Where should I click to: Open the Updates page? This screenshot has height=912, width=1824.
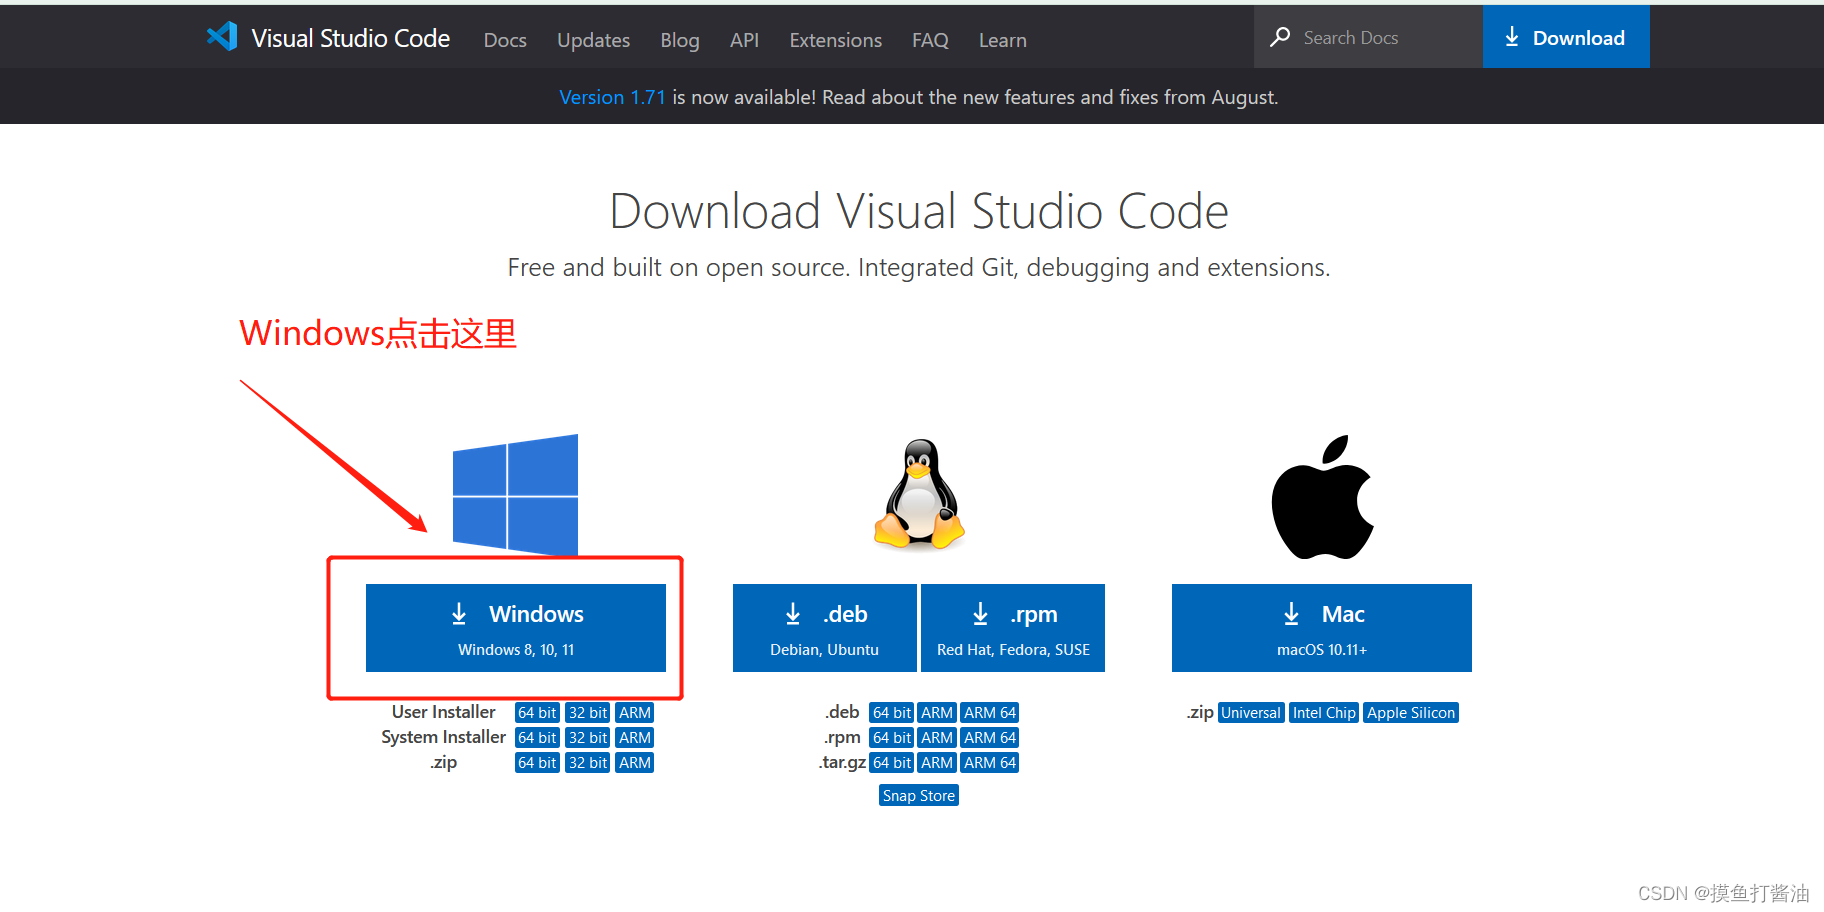tap(593, 40)
